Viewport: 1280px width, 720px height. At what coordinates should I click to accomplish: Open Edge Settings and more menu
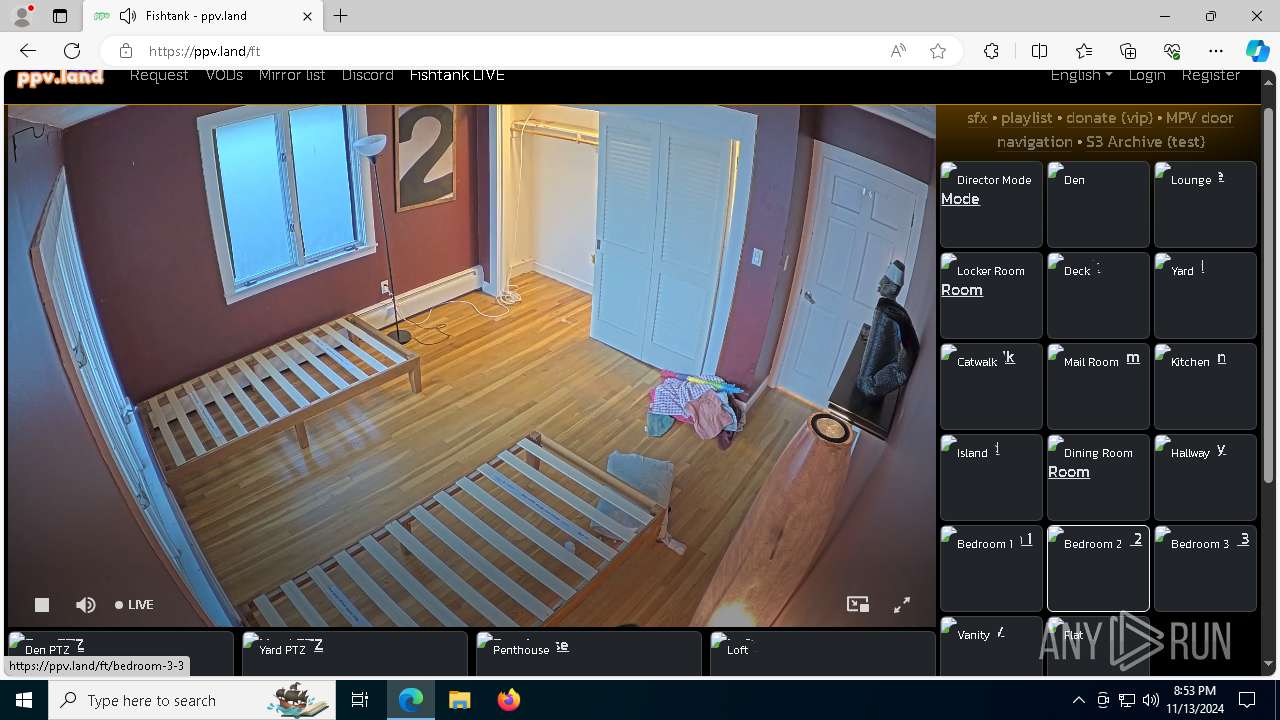[x=1216, y=51]
